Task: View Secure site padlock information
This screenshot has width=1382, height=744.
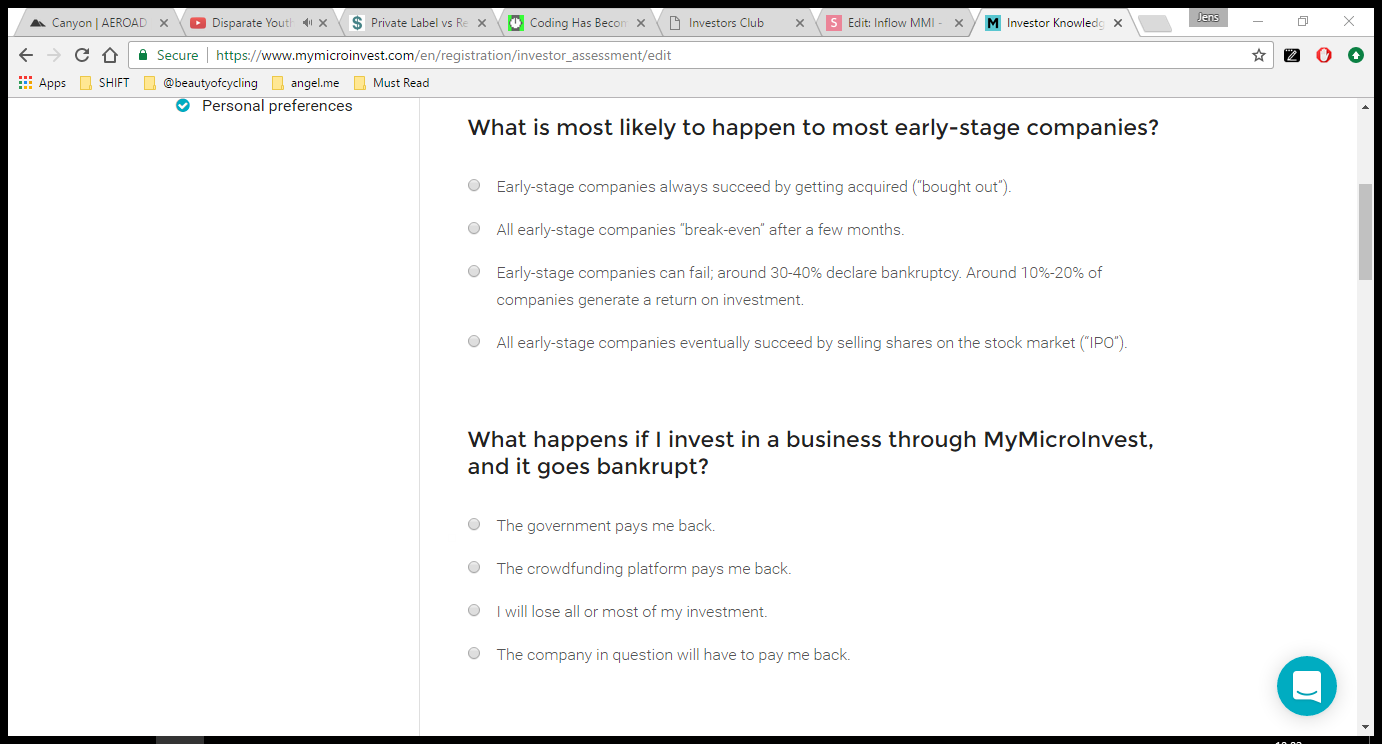Action: coord(168,55)
